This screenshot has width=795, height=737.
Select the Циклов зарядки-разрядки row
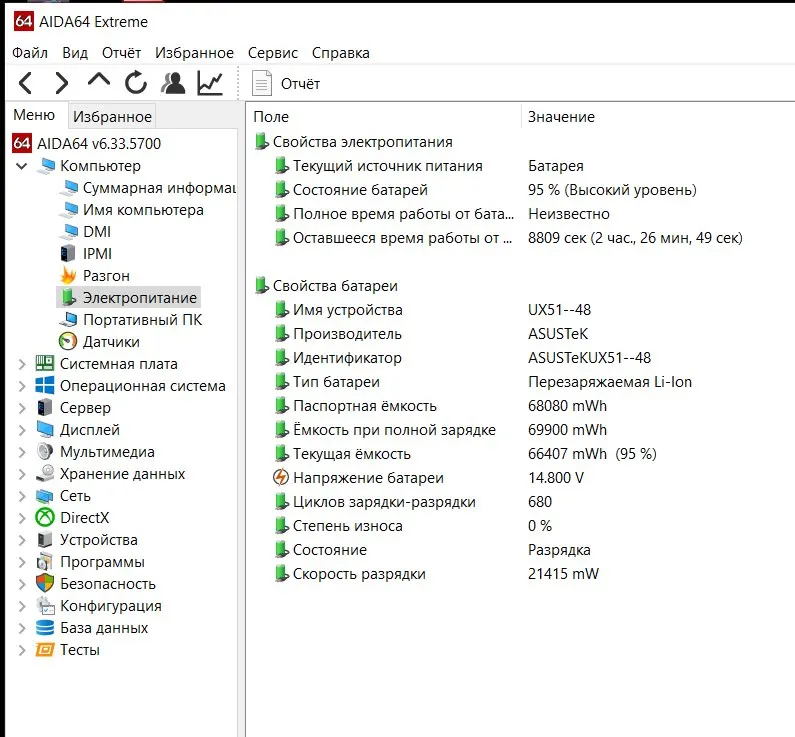coord(413,502)
